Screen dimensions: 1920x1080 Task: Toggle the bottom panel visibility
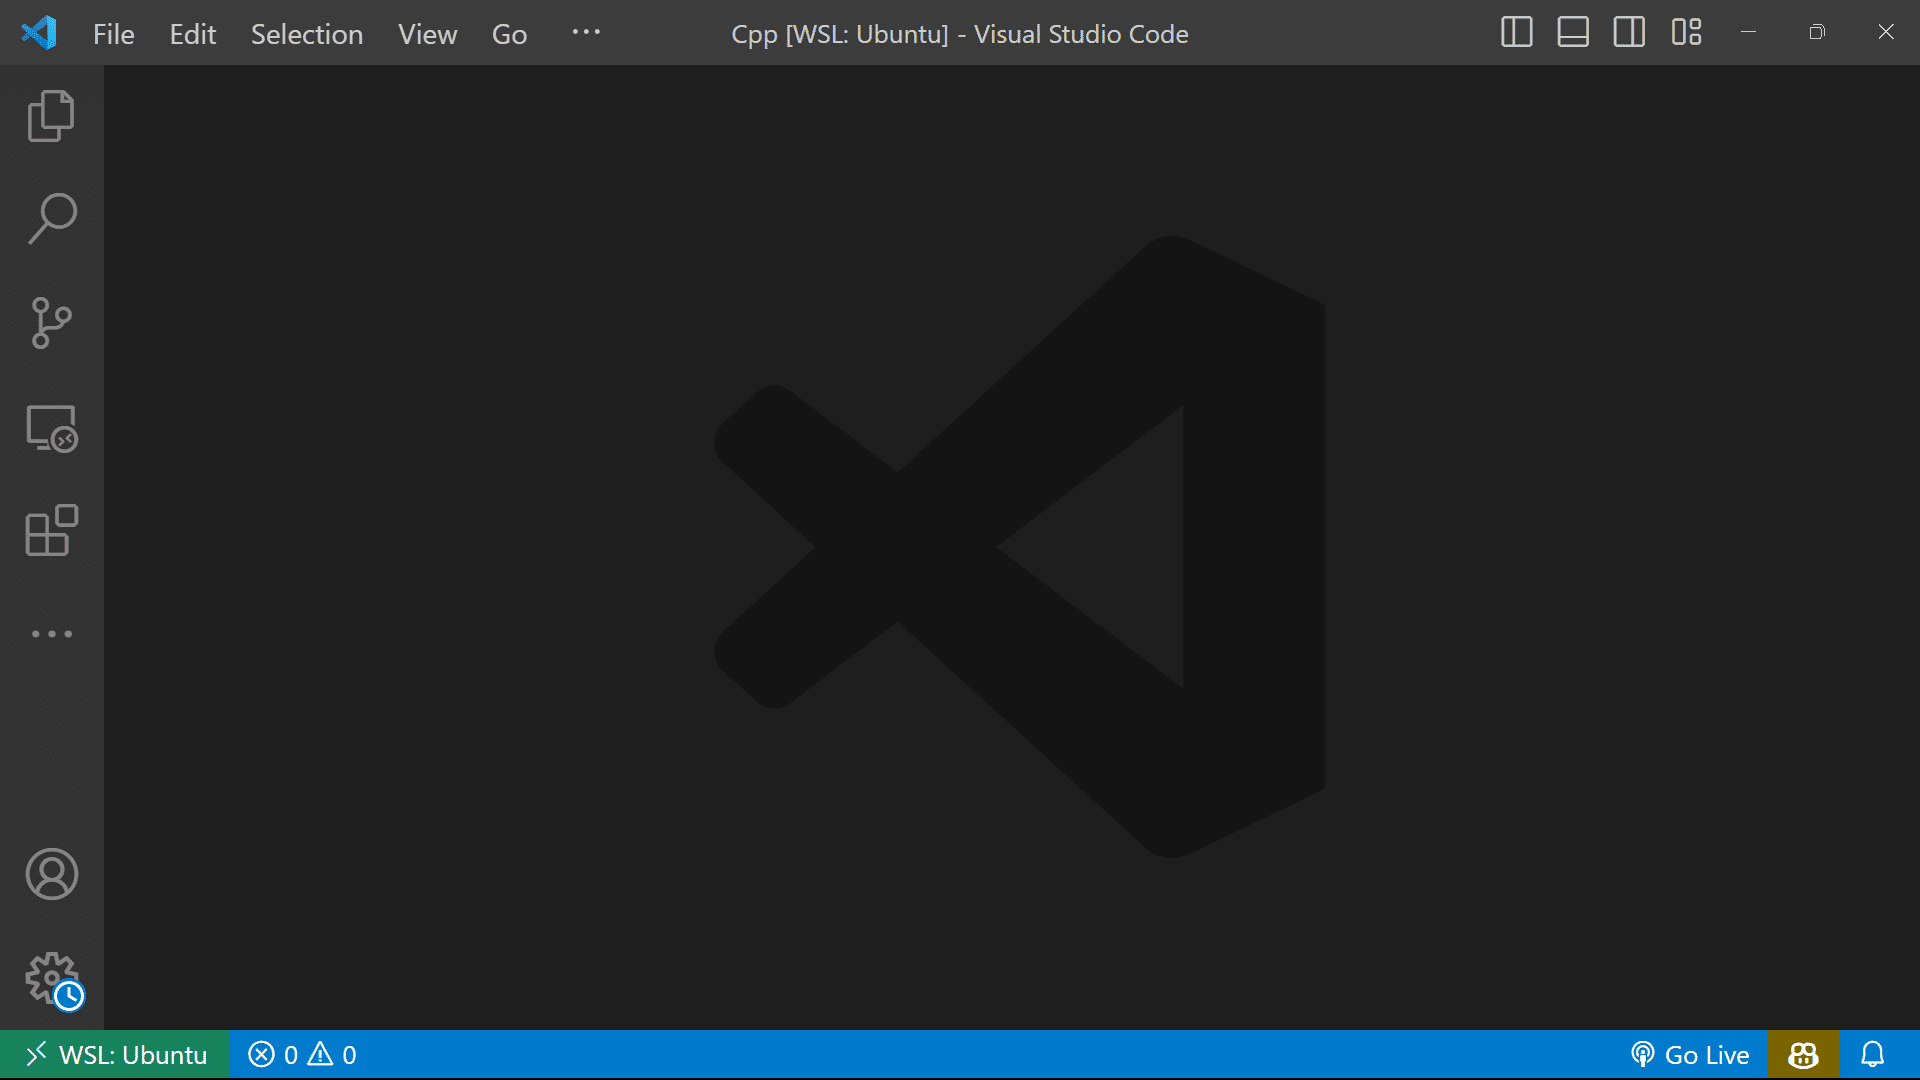click(x=1572, y=33)
